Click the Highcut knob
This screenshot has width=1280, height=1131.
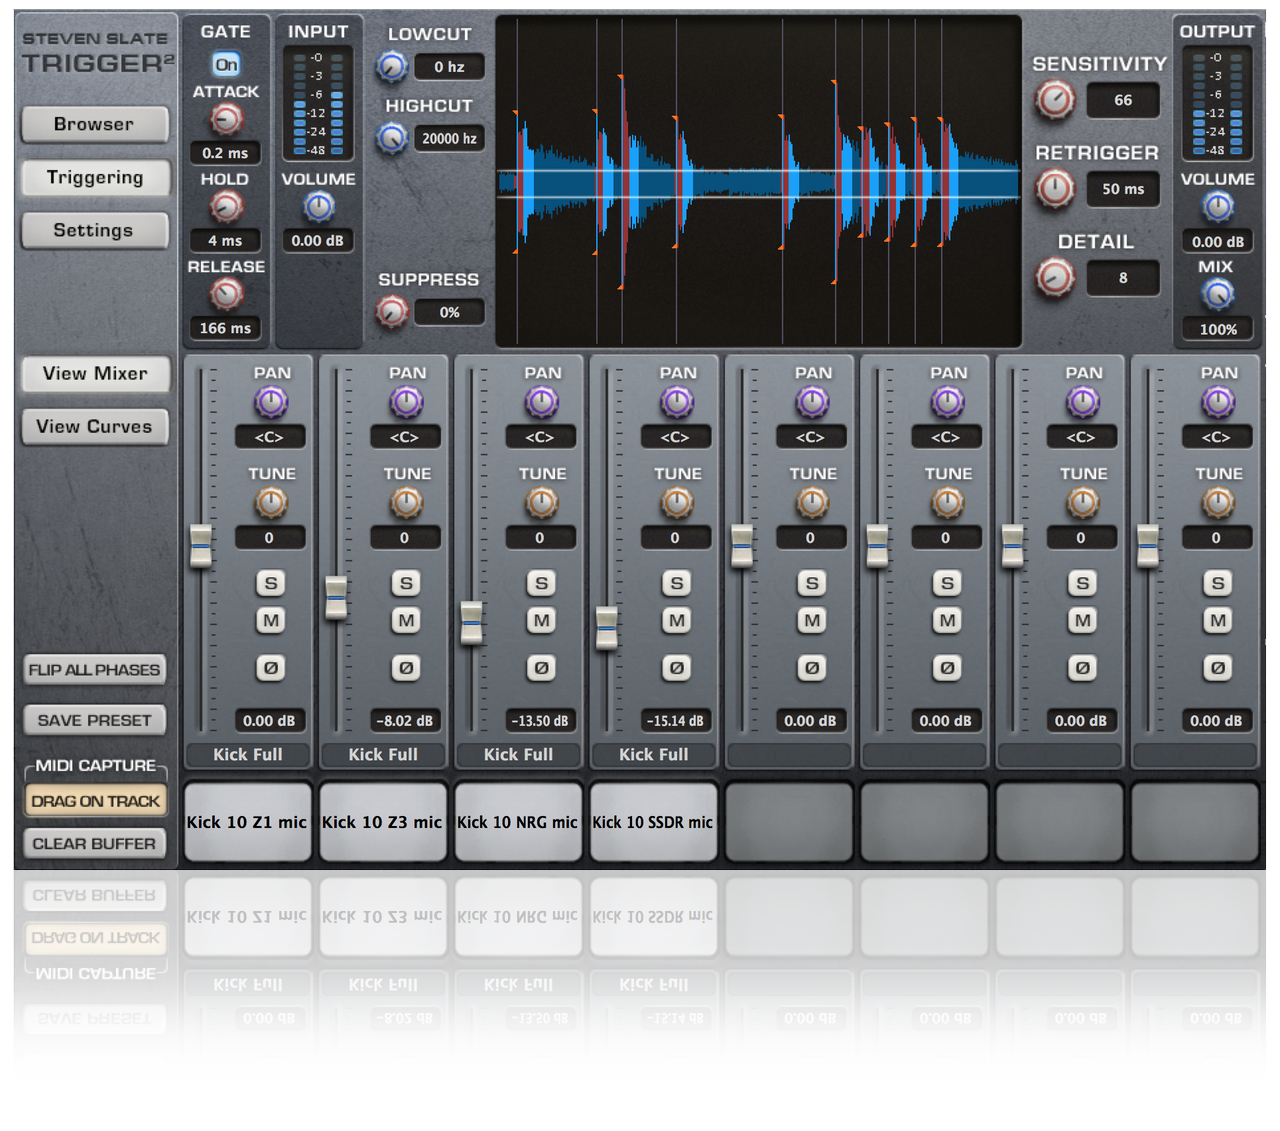[392, 138]
